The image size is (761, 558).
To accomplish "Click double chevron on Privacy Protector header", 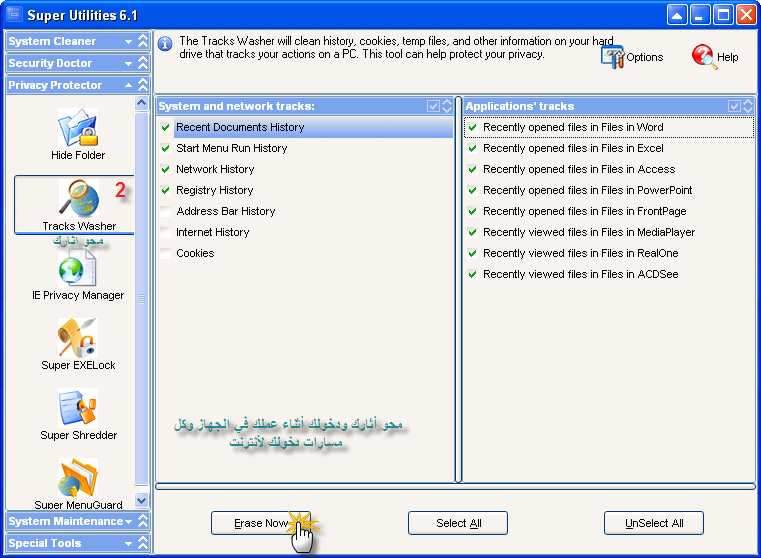I will (x=143, y=85).
